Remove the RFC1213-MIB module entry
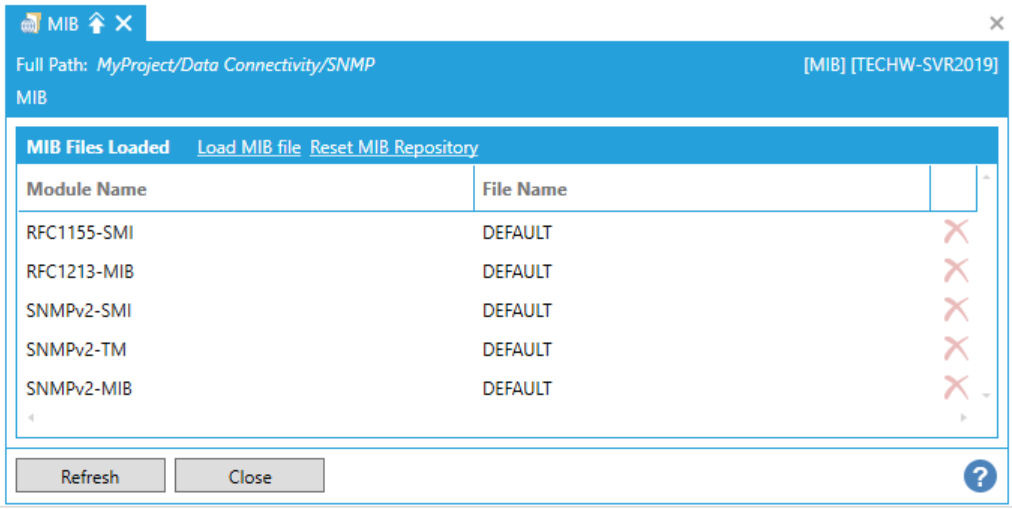This screenshot has height=509, width=1012. point(955,271)
